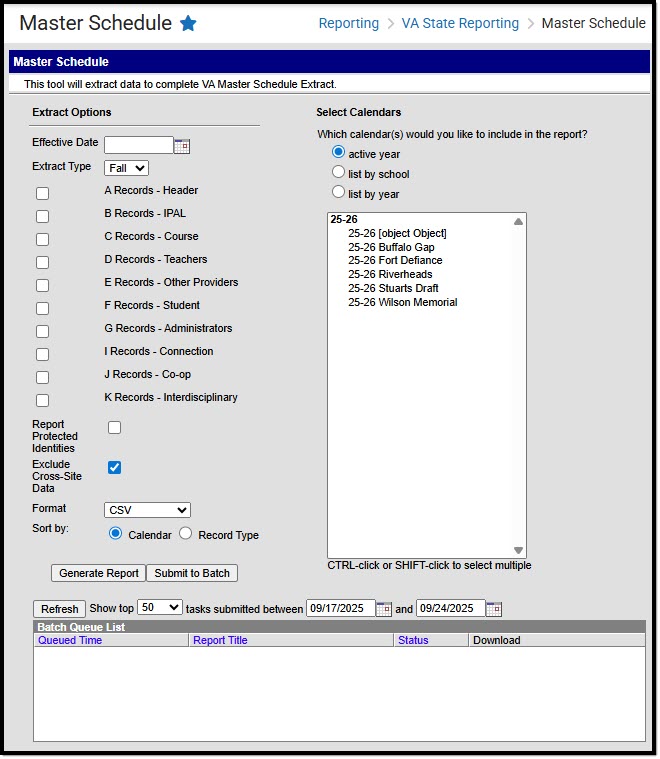Select the 25-26 year group header
This screenshot has width=660, height=759.
pyautogui.click(x=344, y=219)
